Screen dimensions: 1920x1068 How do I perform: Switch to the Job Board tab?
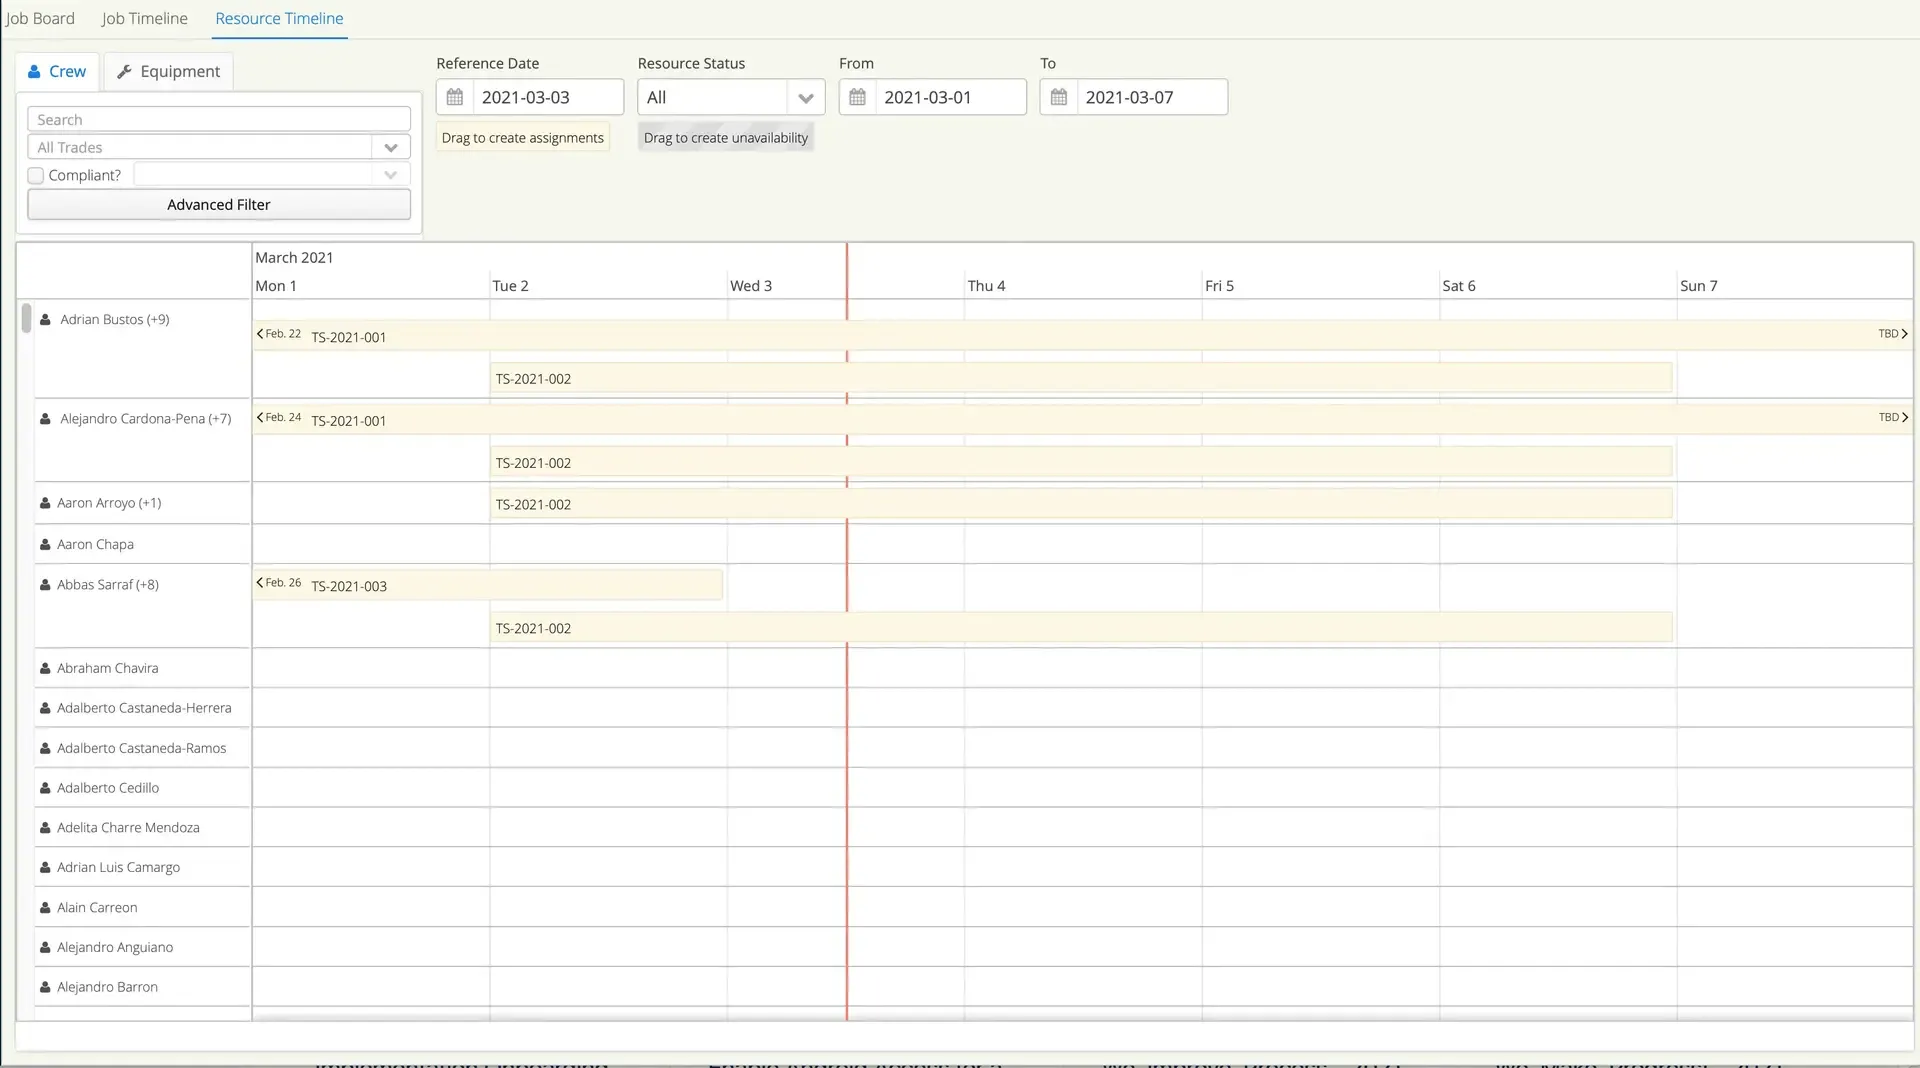pos(40,18)
